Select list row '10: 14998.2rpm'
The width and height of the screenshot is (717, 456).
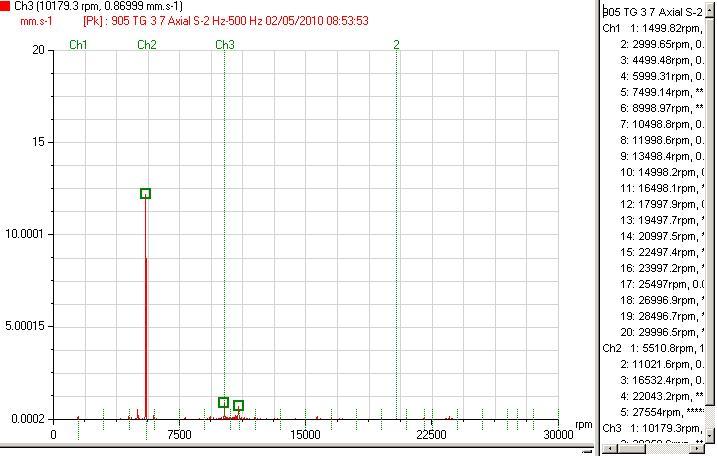[x=662, y=172]
